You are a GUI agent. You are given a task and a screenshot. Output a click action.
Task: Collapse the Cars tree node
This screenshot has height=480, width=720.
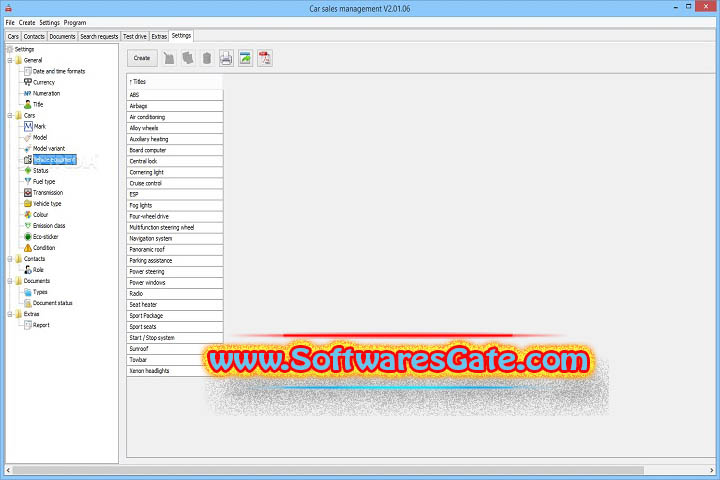10,115
